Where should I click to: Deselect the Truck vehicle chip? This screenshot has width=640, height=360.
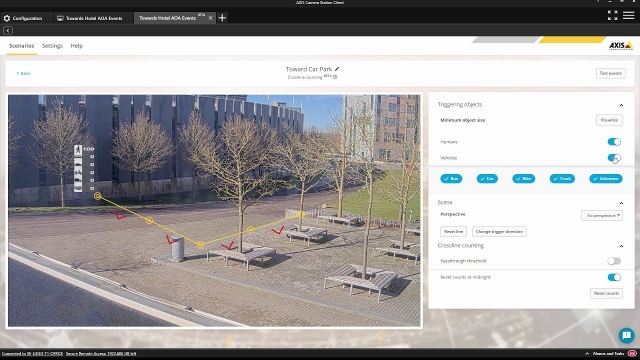(x=562, y=179)
